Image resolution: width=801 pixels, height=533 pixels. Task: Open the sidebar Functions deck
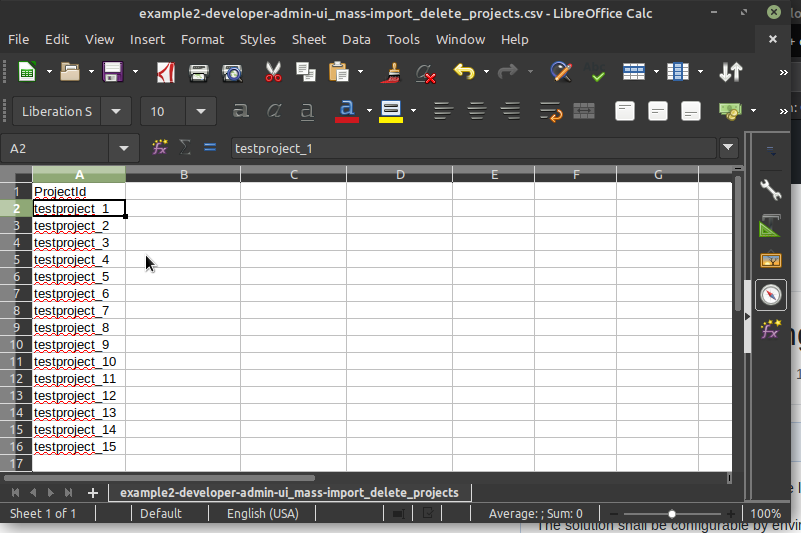coord(770,329)
